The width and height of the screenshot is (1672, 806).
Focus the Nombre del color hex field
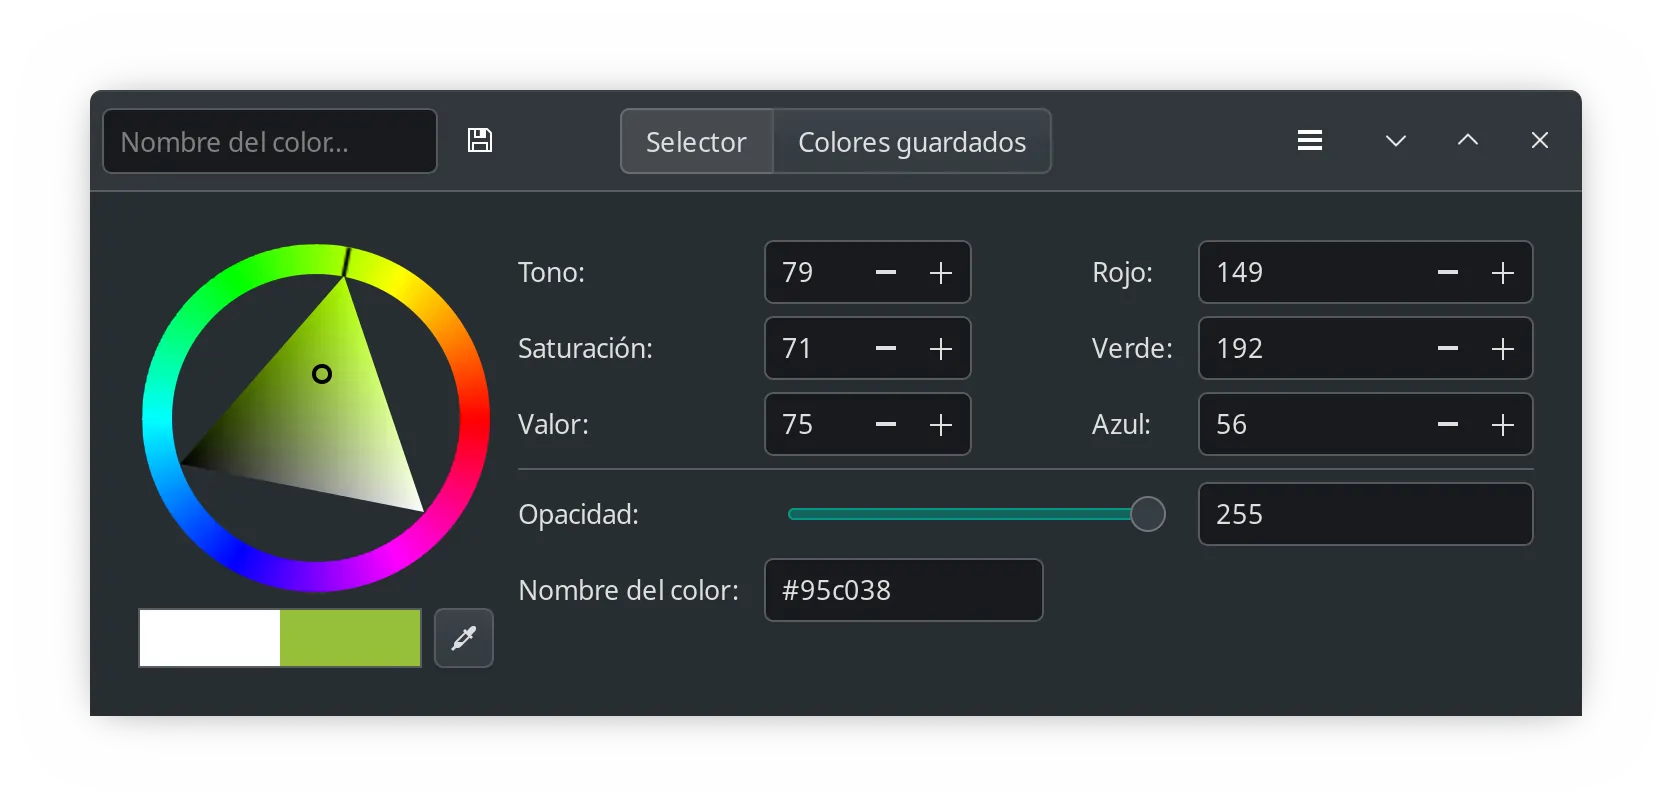pos(904,590)
